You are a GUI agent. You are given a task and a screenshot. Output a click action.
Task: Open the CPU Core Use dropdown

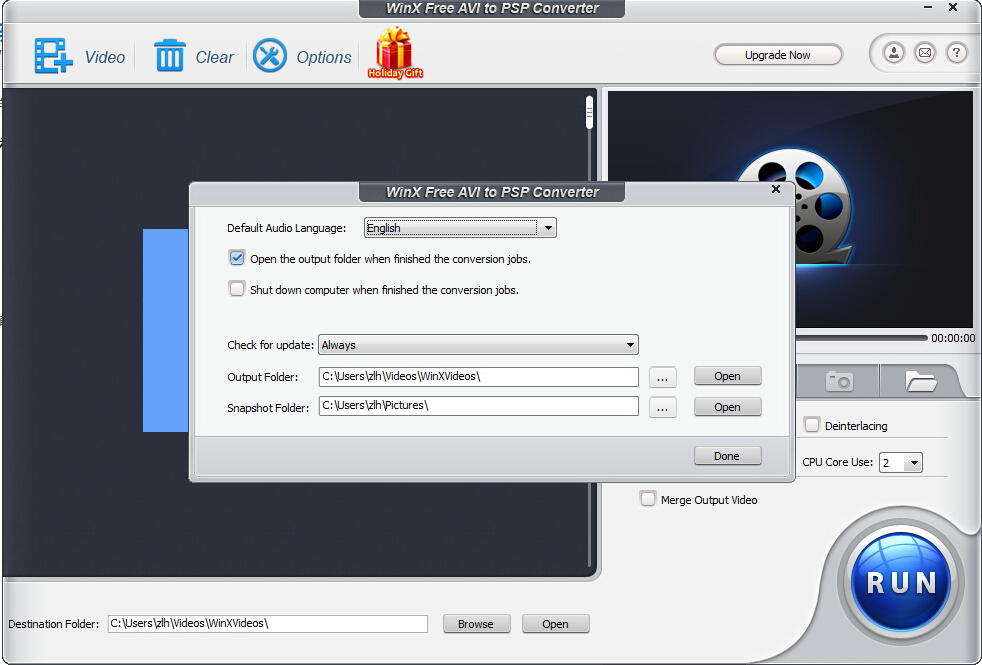coord(901,463)
